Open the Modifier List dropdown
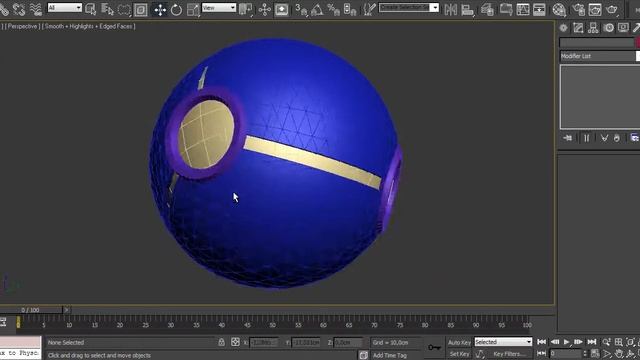This screenshot has height=360, width=640. tap(600, 56)
